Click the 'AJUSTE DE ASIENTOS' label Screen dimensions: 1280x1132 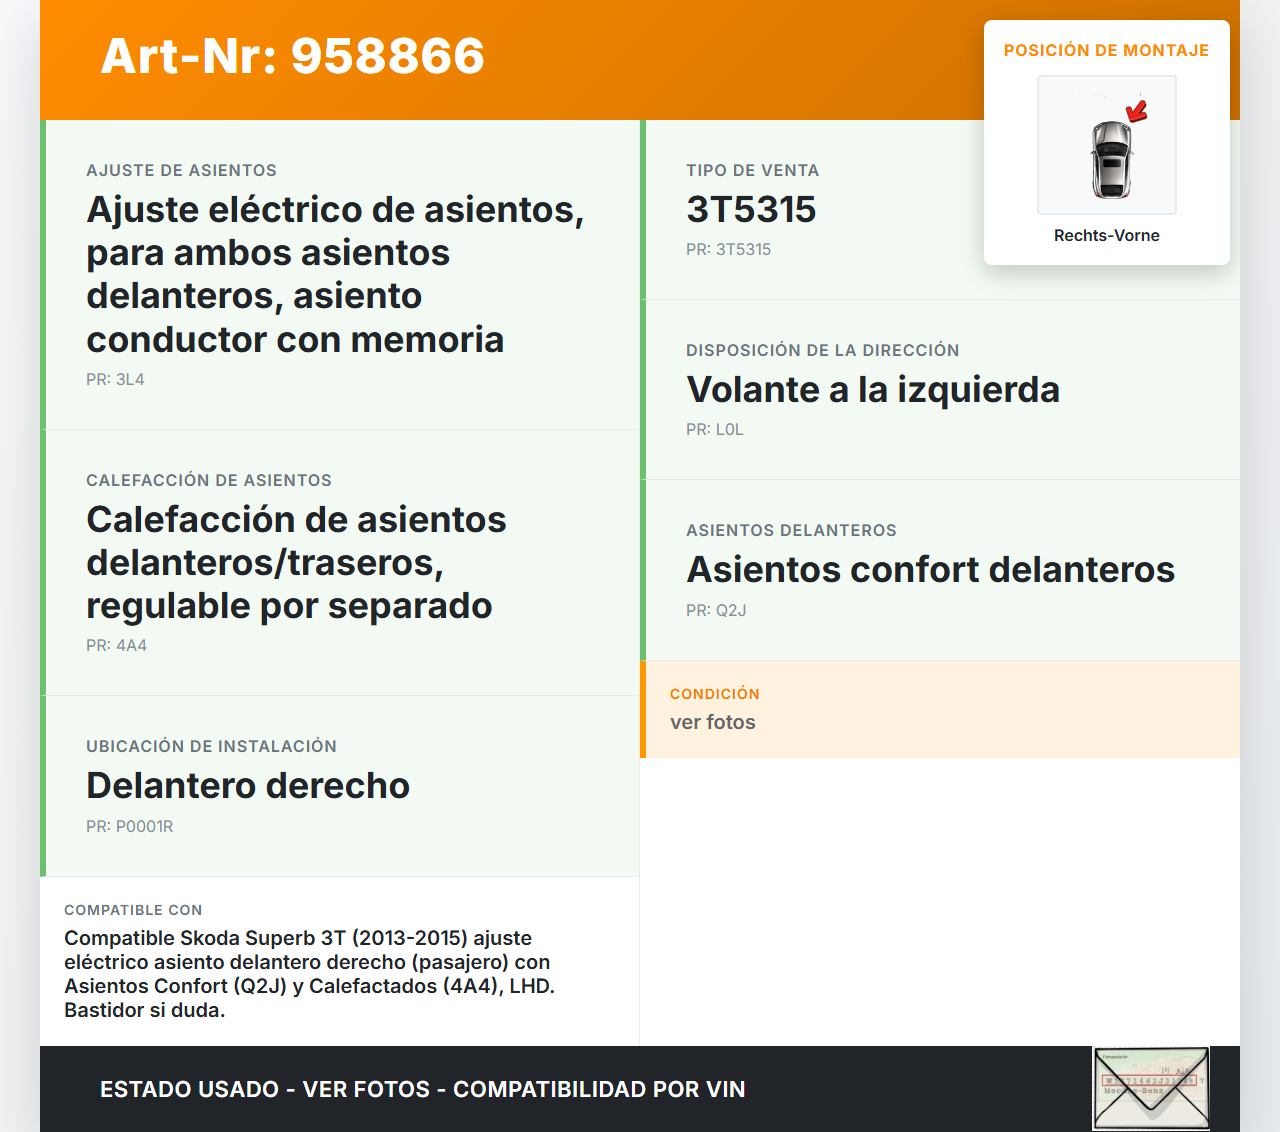click(x=181, y=170)
